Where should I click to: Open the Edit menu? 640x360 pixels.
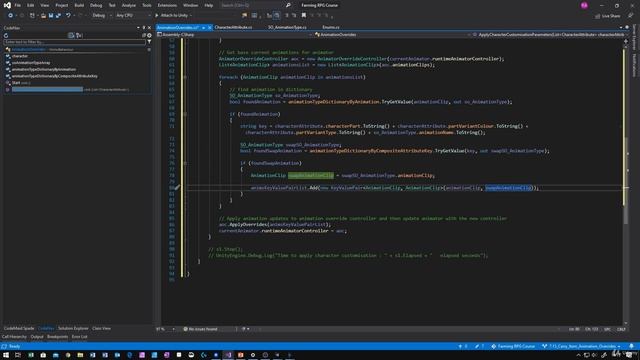tap(31, 5)
